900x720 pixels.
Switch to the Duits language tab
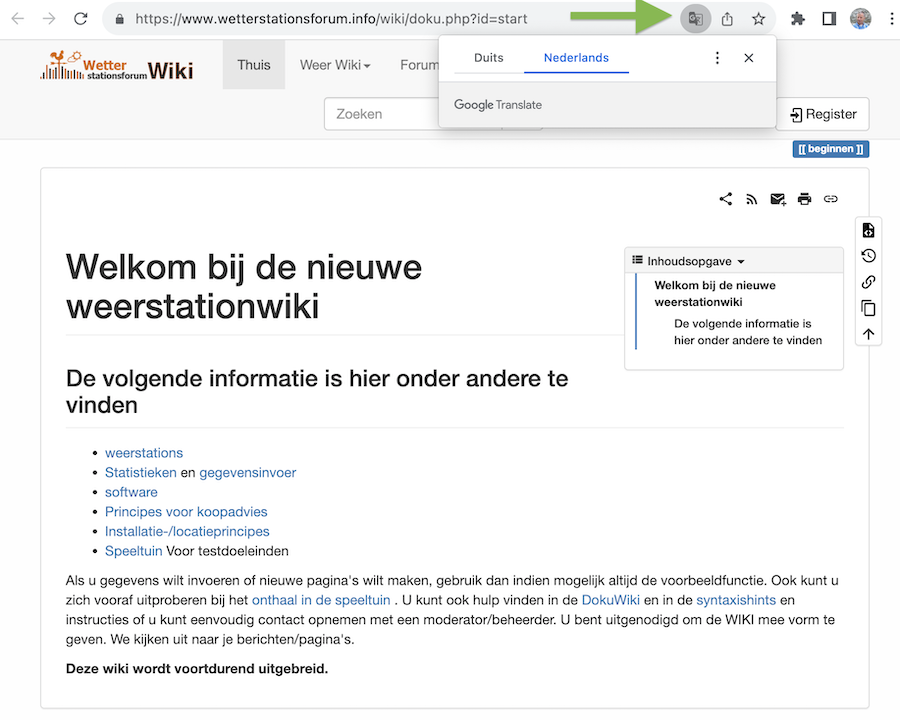488,58
